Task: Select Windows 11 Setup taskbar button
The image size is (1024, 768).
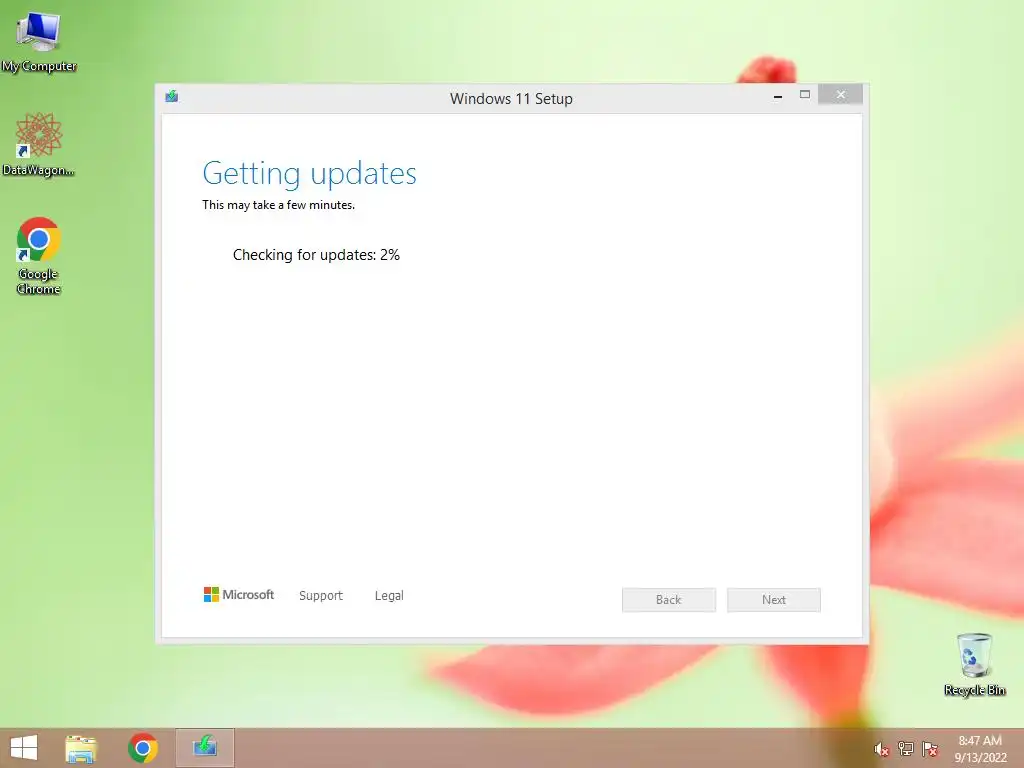Action: [204, 748]
